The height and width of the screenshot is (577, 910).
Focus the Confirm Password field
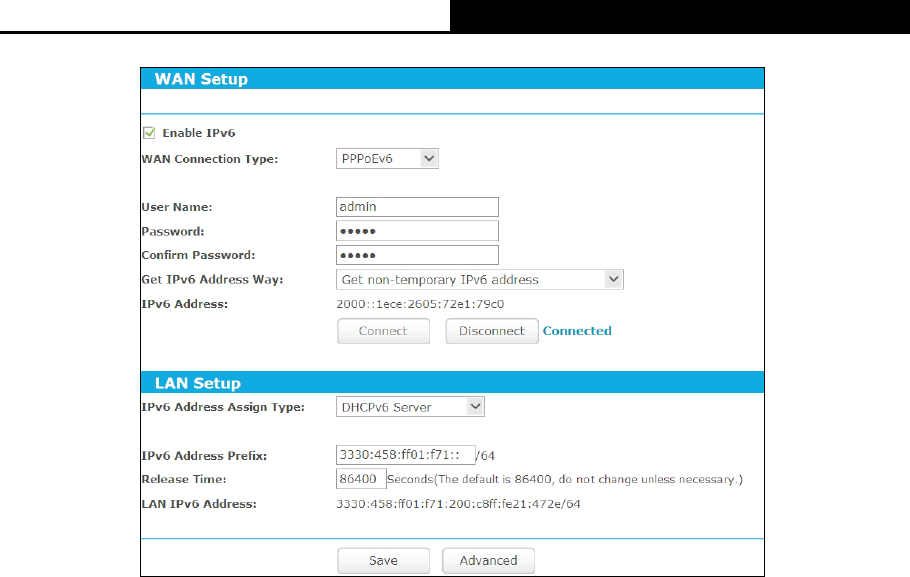point(417,255)
